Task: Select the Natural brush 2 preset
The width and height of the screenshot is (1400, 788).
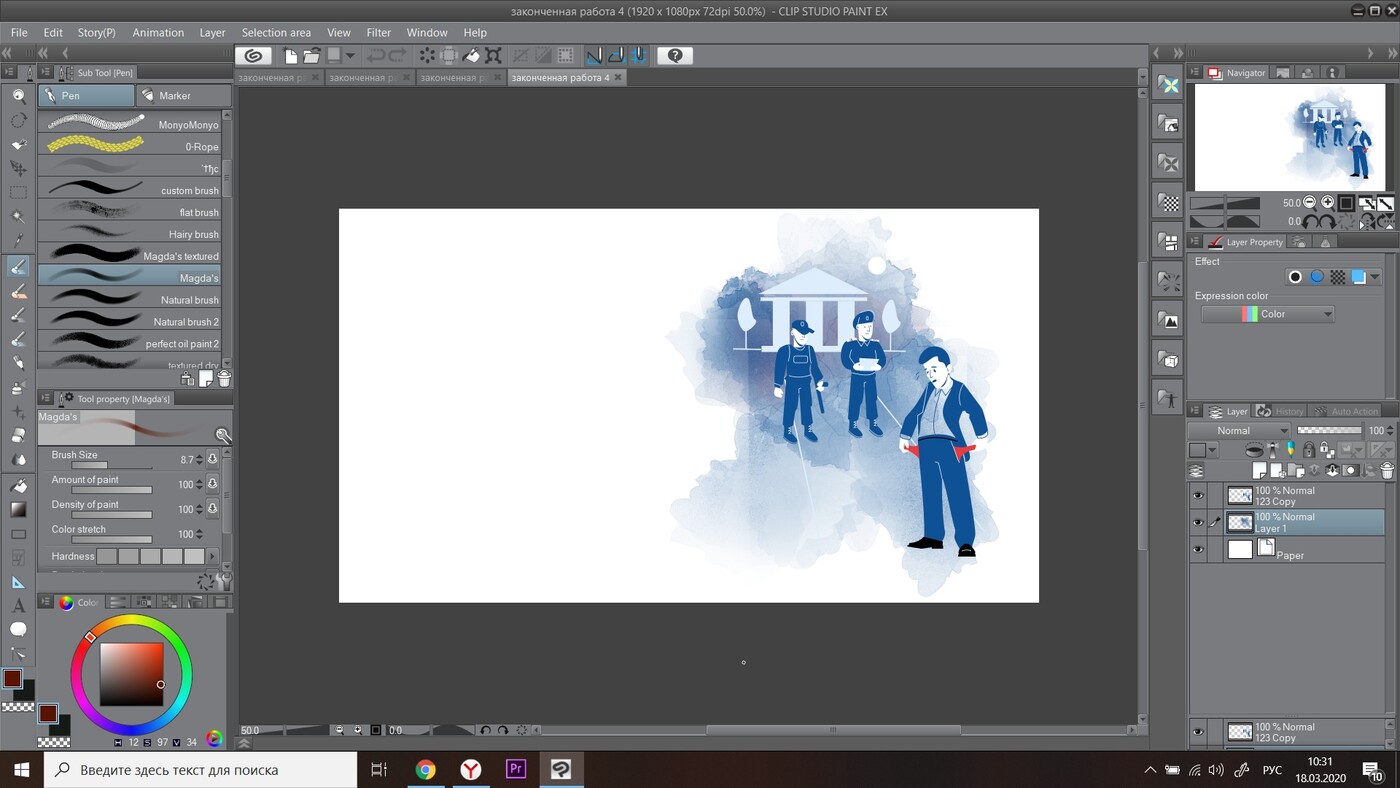Action: 130,322
